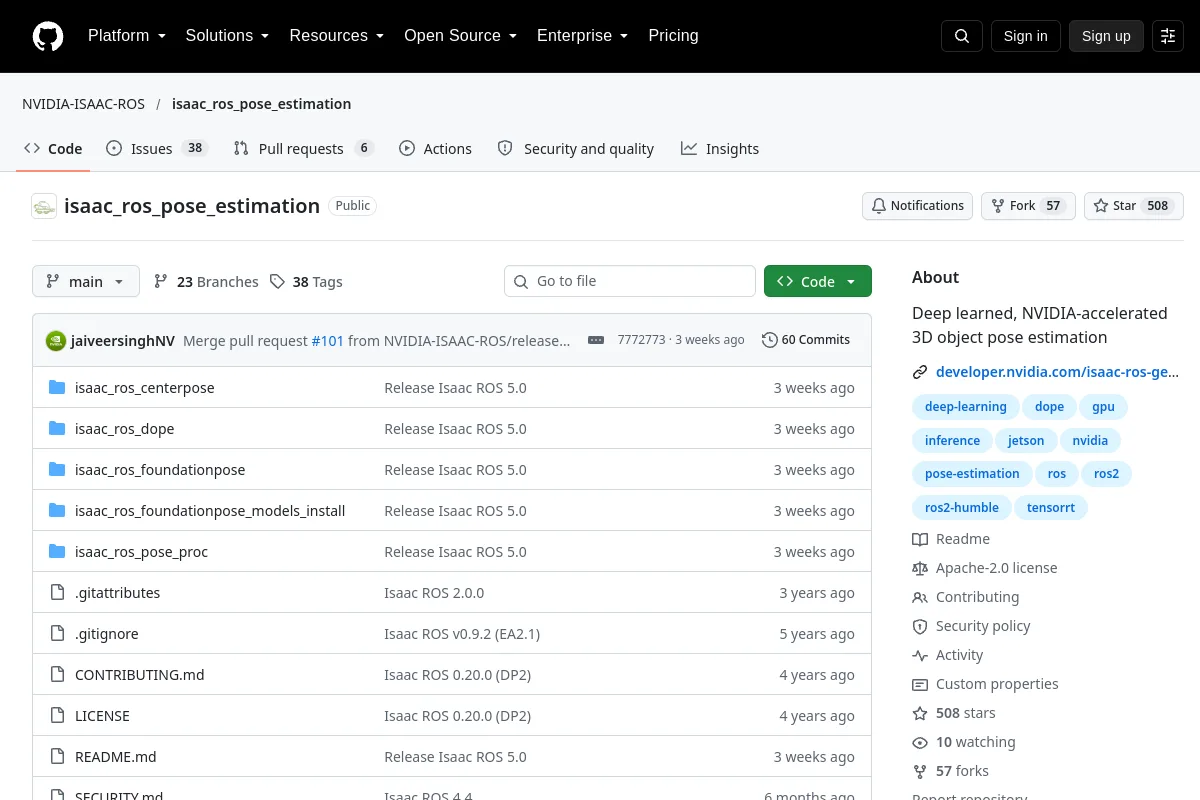Viewport: 1200px width, 800px height.
Task: Switch to the Issues tab
Action: (x=156, y=149)
